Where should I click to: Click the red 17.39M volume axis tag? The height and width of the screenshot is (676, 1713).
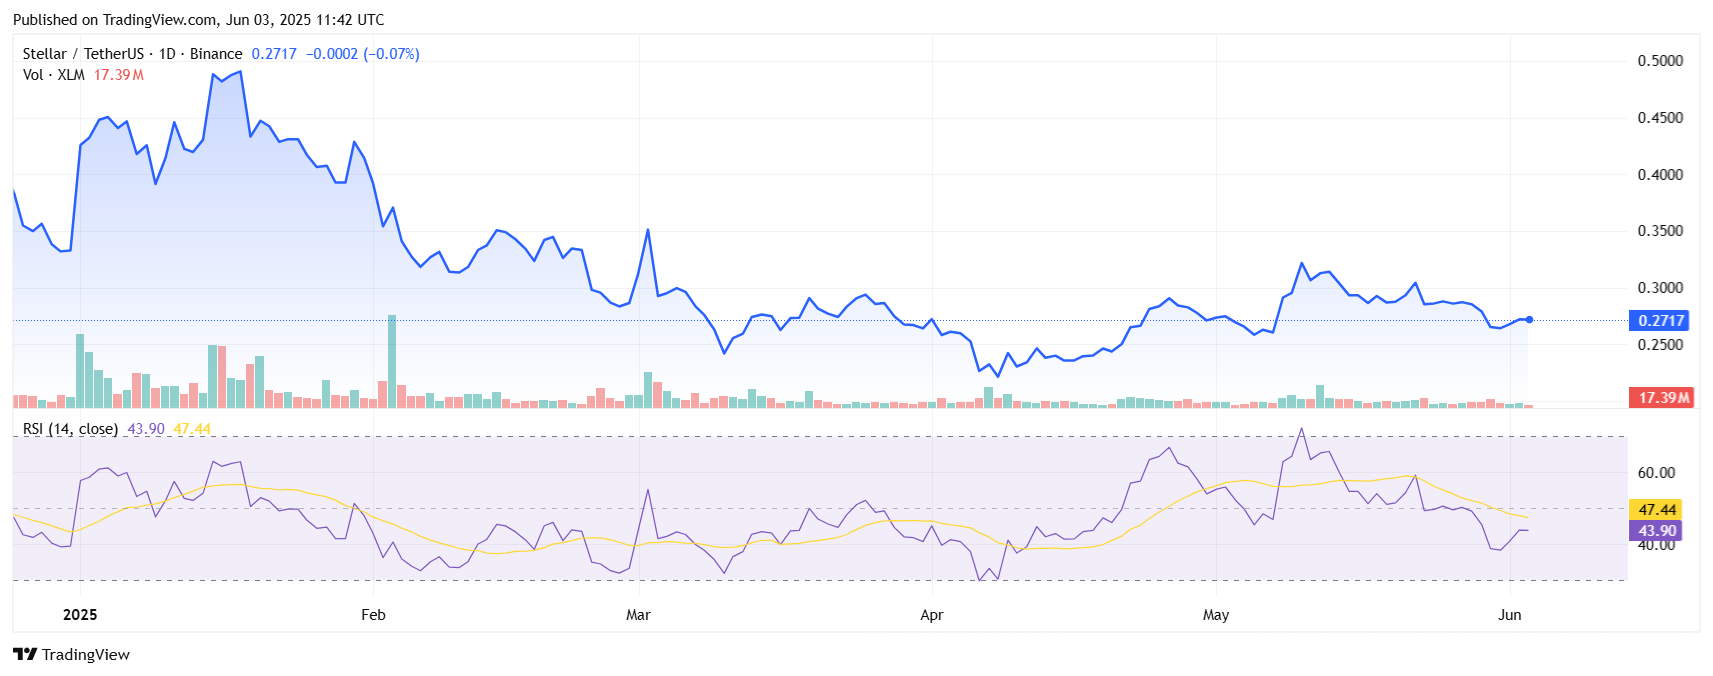click(1661, 398)
